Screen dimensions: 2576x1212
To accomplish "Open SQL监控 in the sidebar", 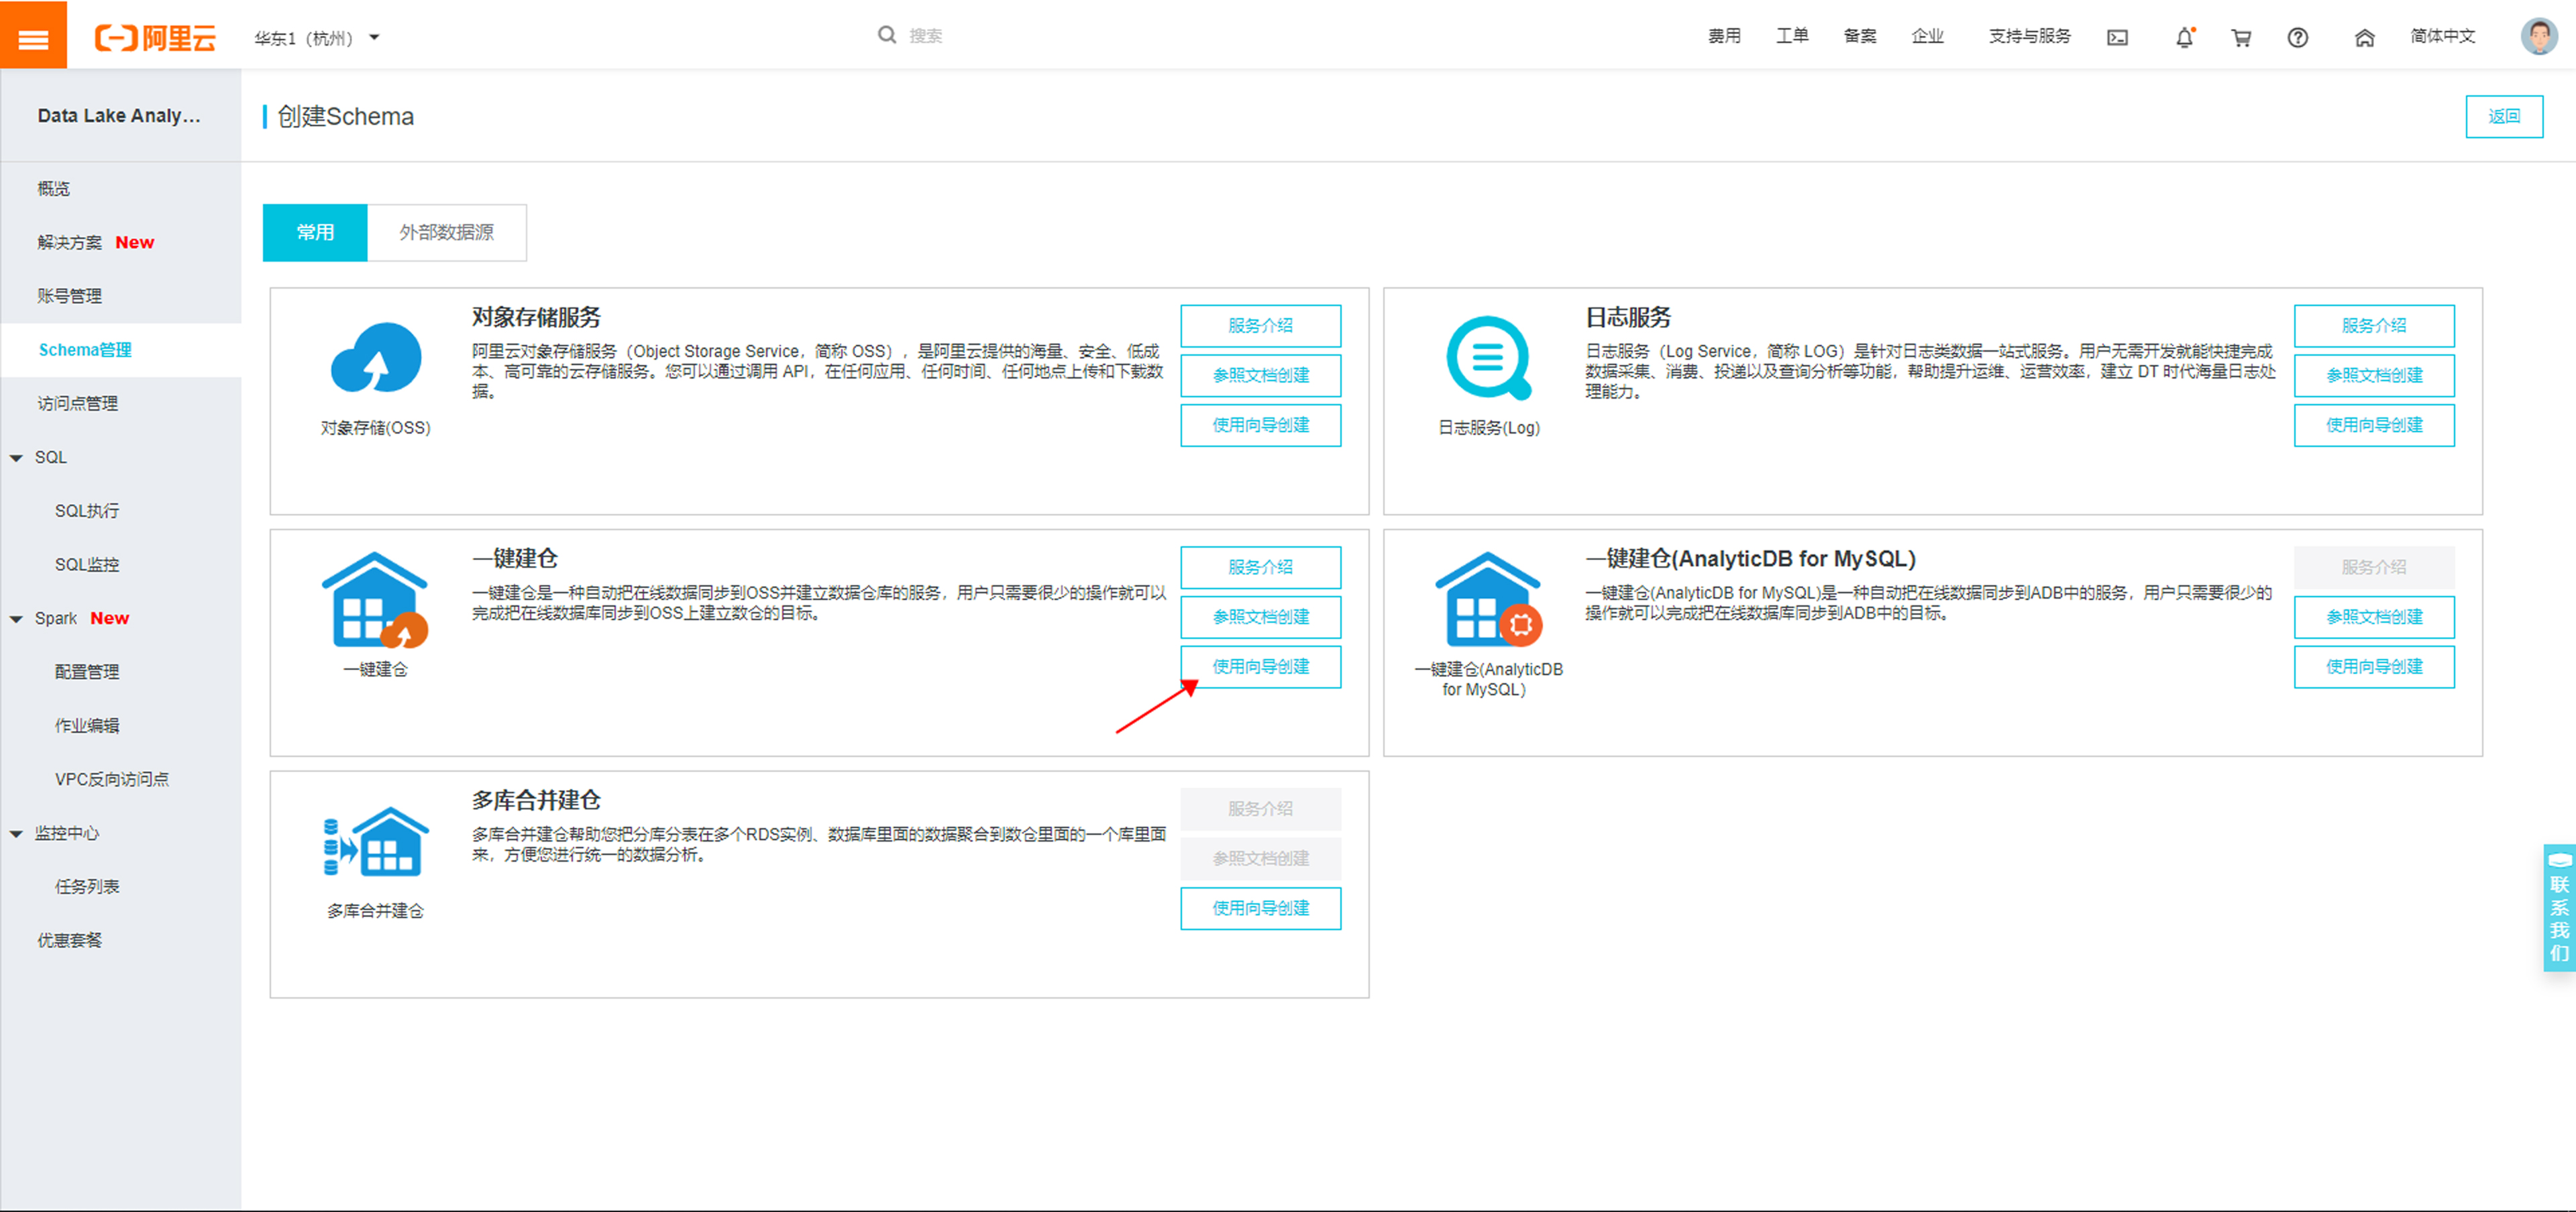I will click(87, 565).
